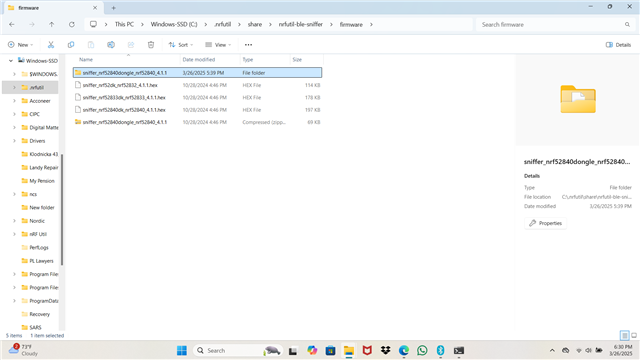This screenshot has width=640, height=360.
Task: Click the Rename icon in toolbar
Action: click(111, 45)
